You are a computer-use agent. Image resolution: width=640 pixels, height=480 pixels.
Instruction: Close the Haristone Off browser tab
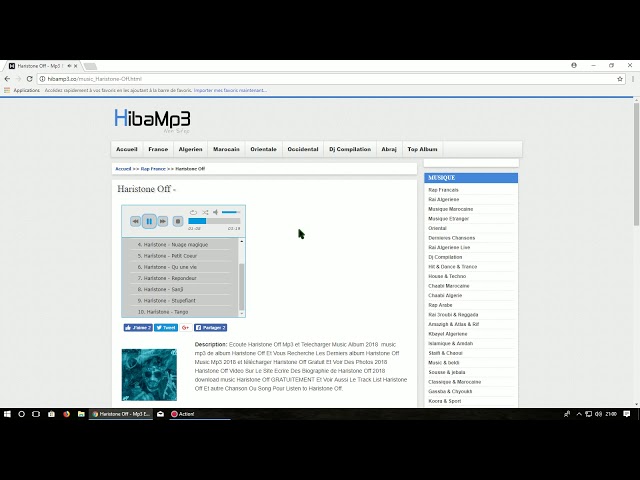tap(76, 66)
